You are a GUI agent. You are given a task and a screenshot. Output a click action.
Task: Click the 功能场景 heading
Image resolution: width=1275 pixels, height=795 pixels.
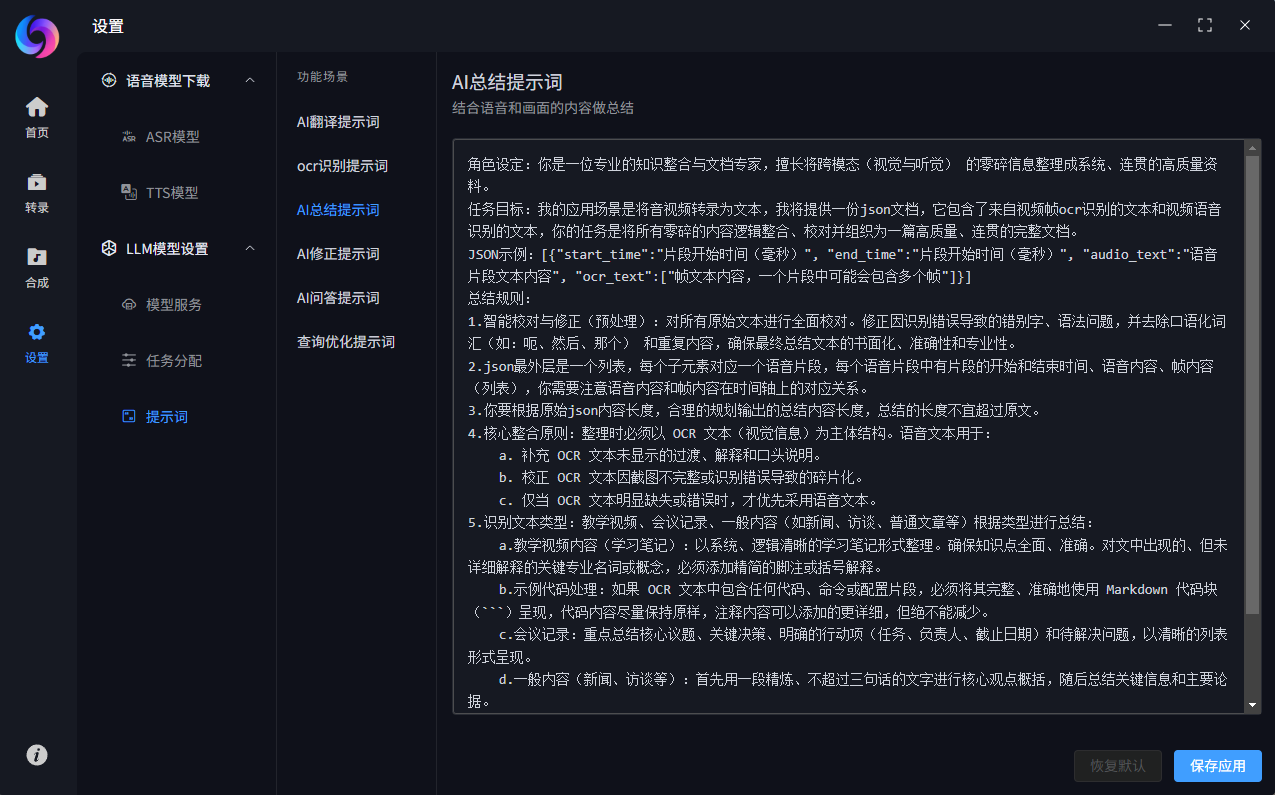[x=322, y=77]
